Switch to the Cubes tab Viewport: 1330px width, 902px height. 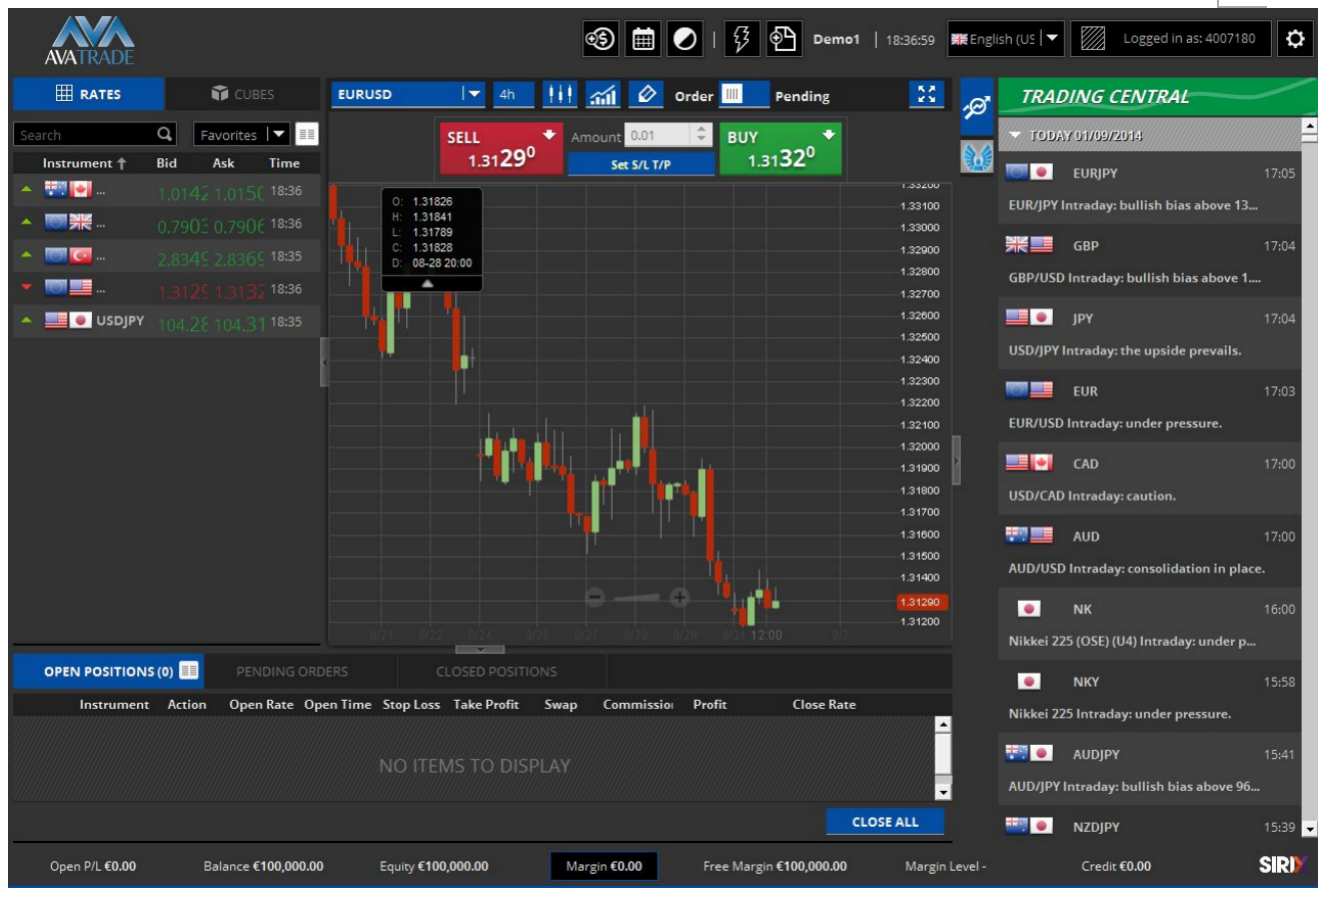click(243, 94)
